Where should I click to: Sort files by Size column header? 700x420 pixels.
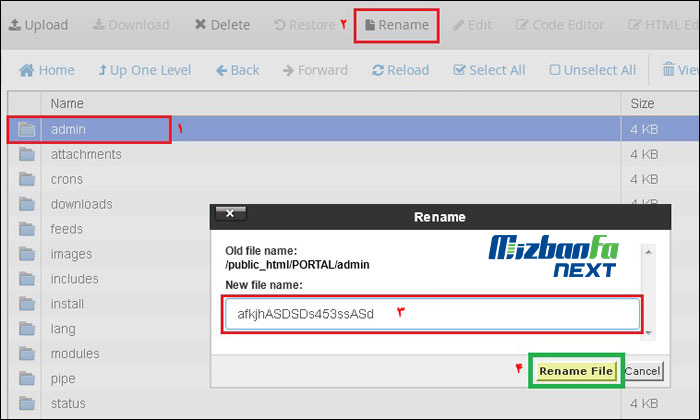642,103
